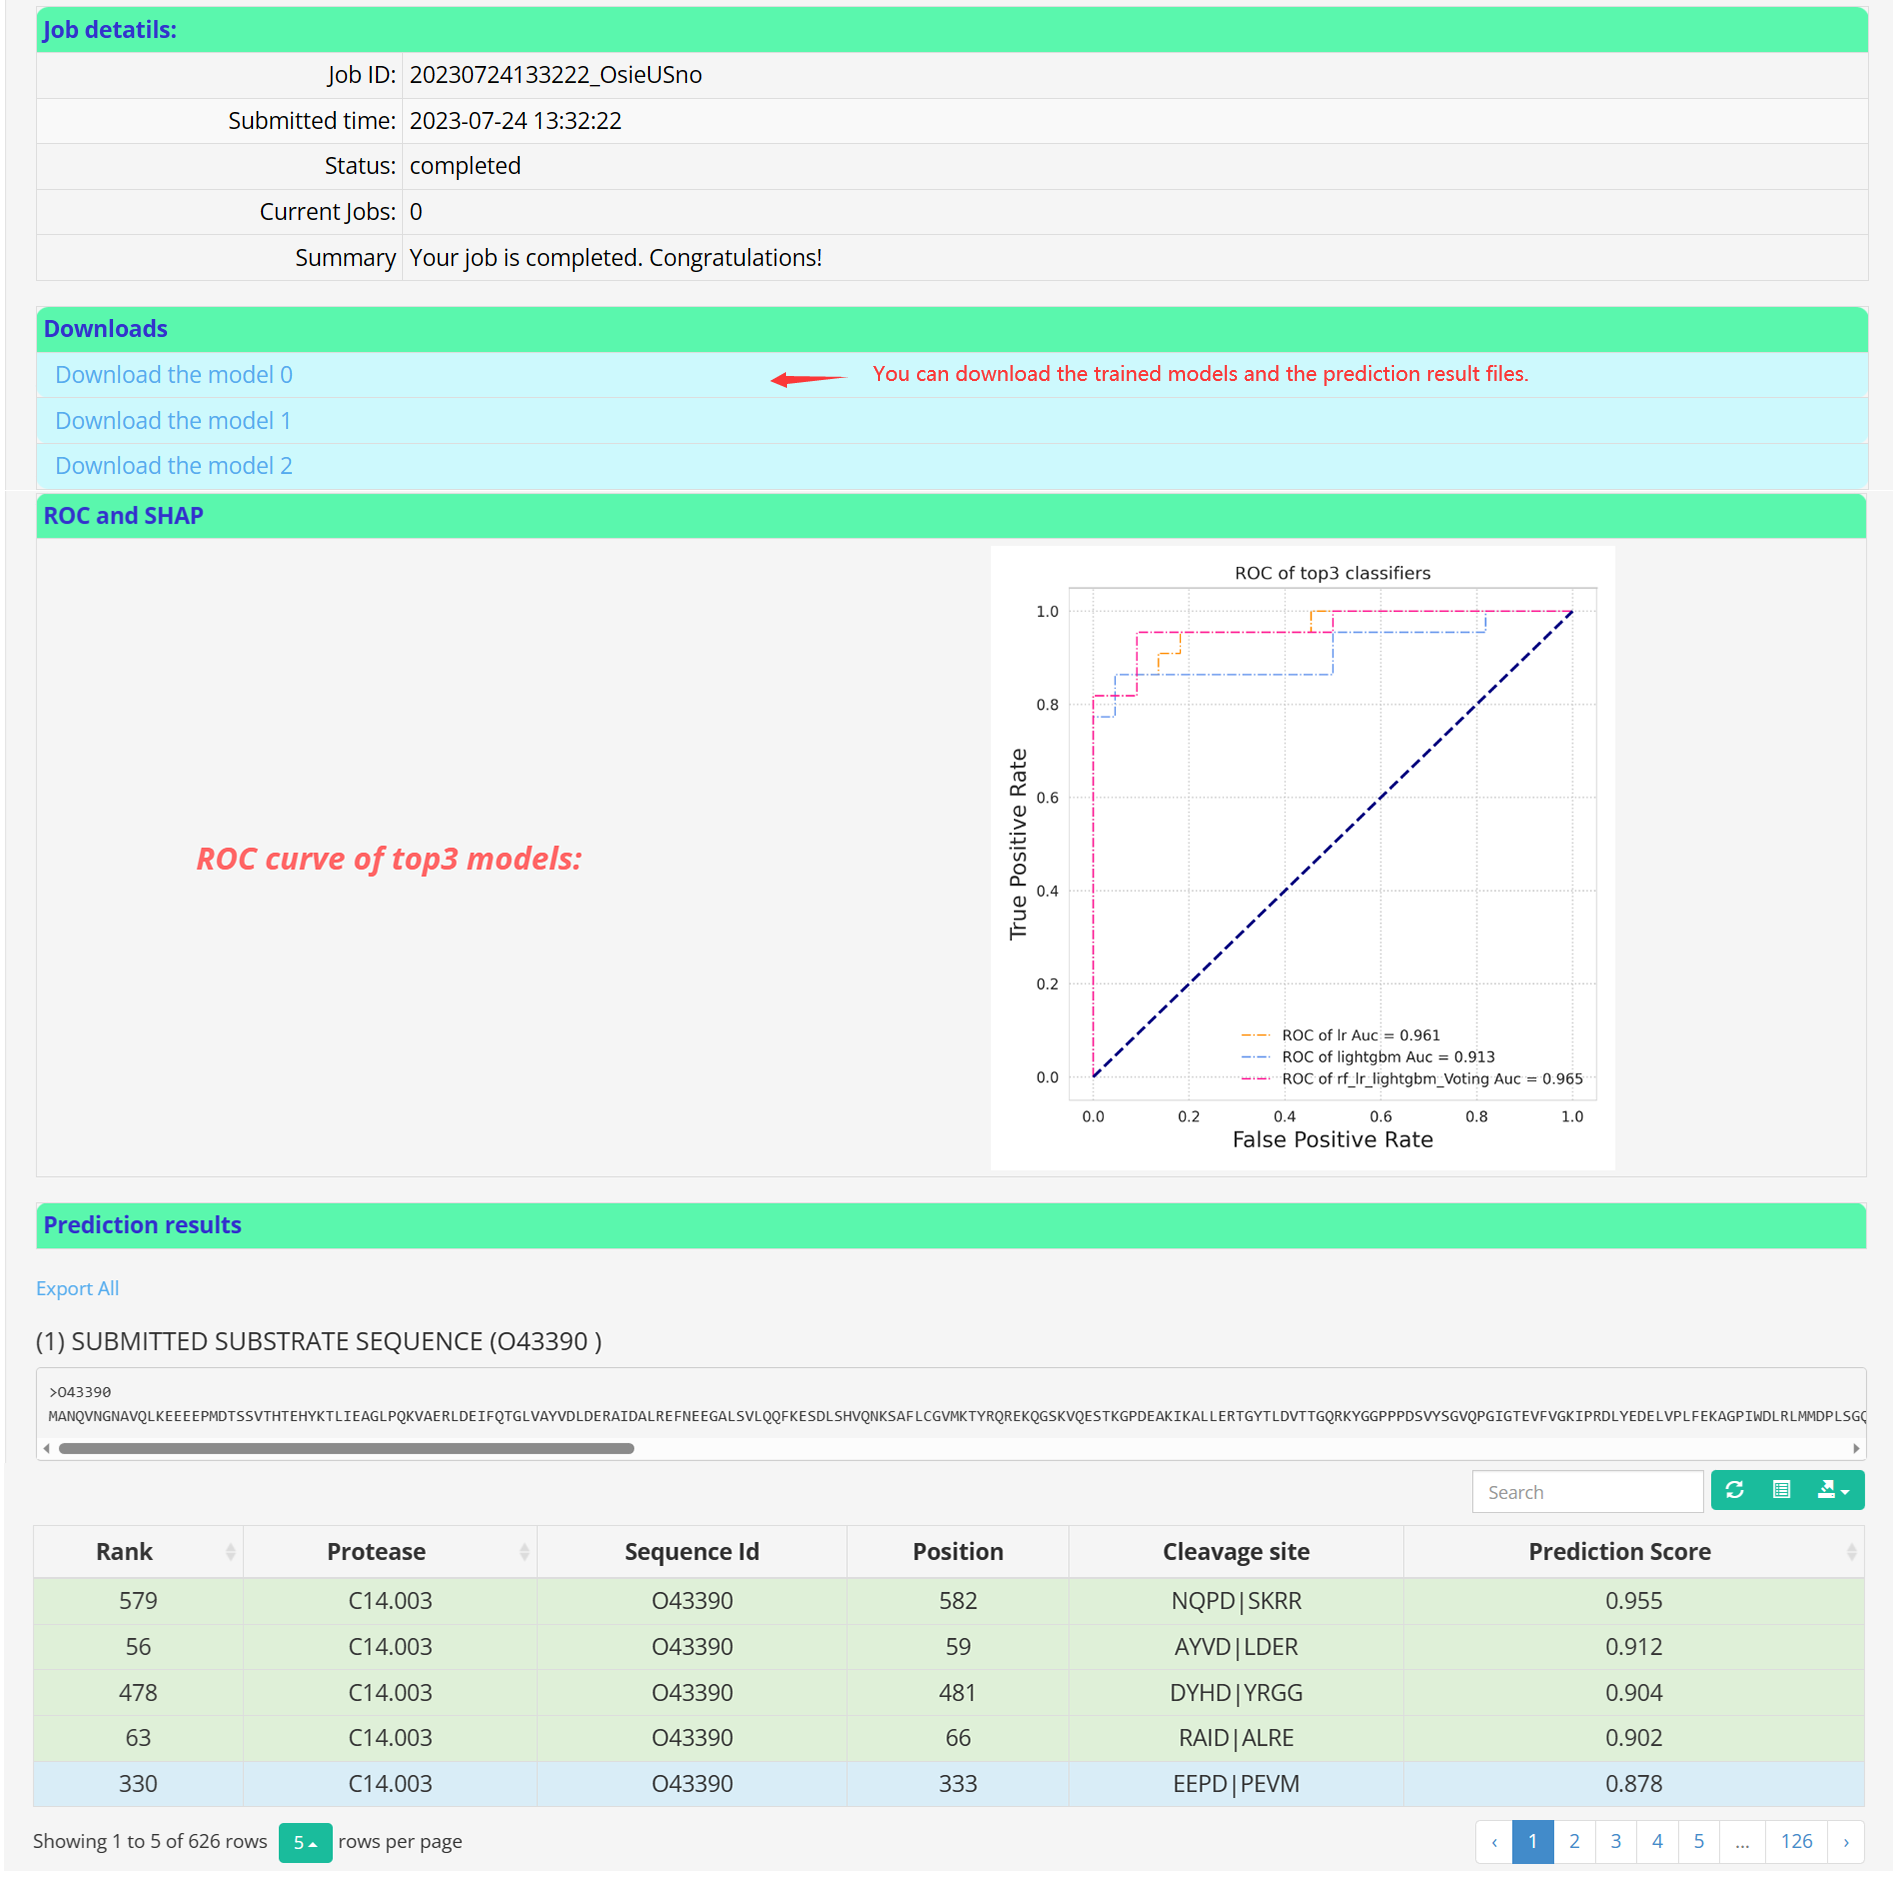1893x1895 pixels.
Task: Toggle the table card view icon
Action: (1781, 1490)
